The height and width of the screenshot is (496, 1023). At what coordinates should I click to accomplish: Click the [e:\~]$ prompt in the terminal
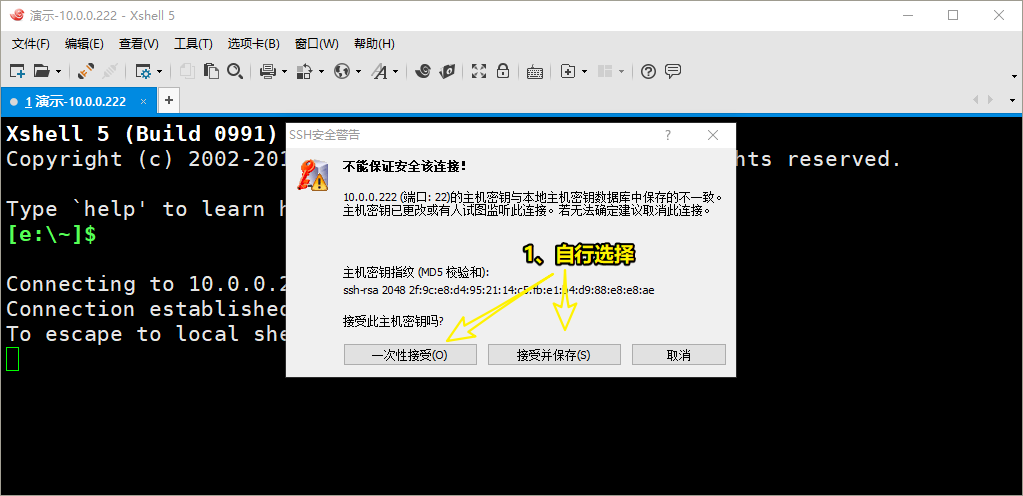click(52, 234)
